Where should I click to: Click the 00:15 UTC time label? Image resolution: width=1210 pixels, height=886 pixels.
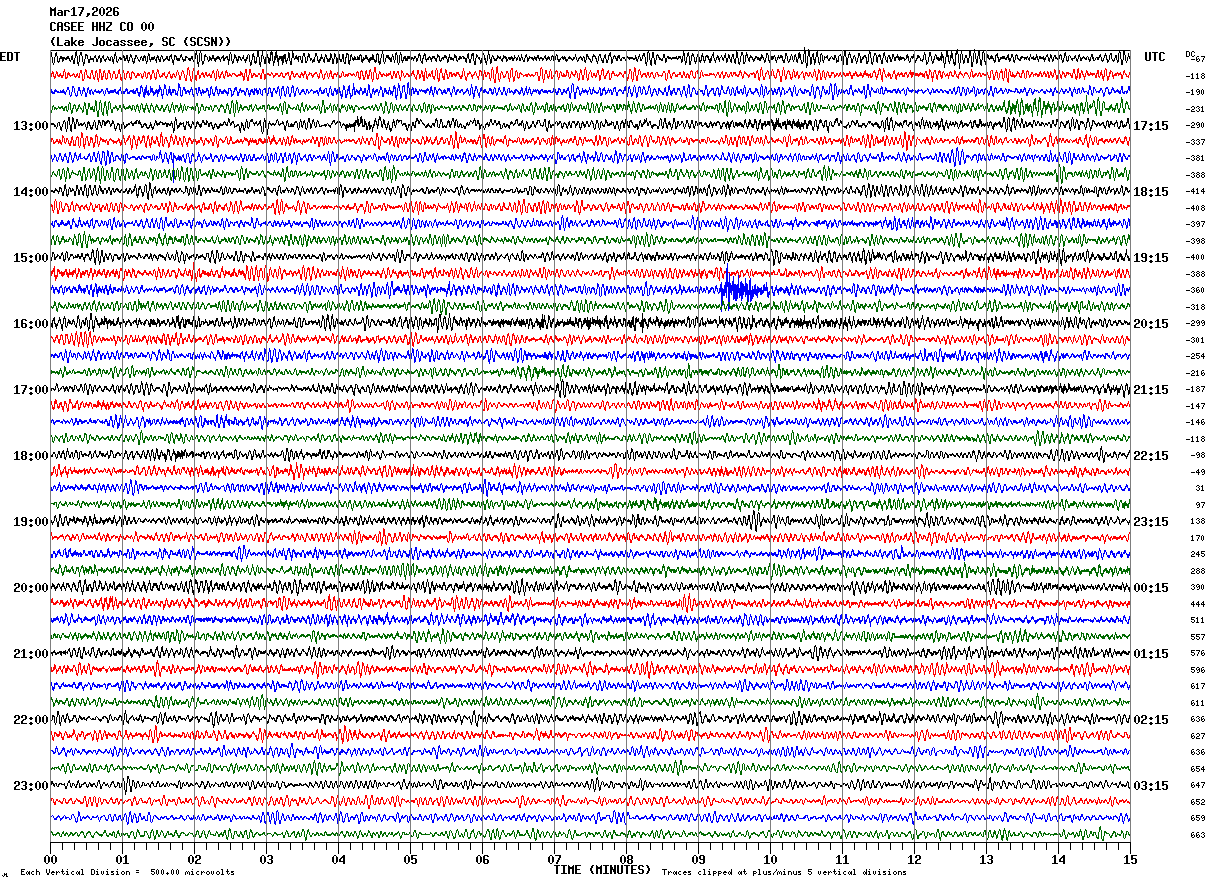tap(1151, 588)
